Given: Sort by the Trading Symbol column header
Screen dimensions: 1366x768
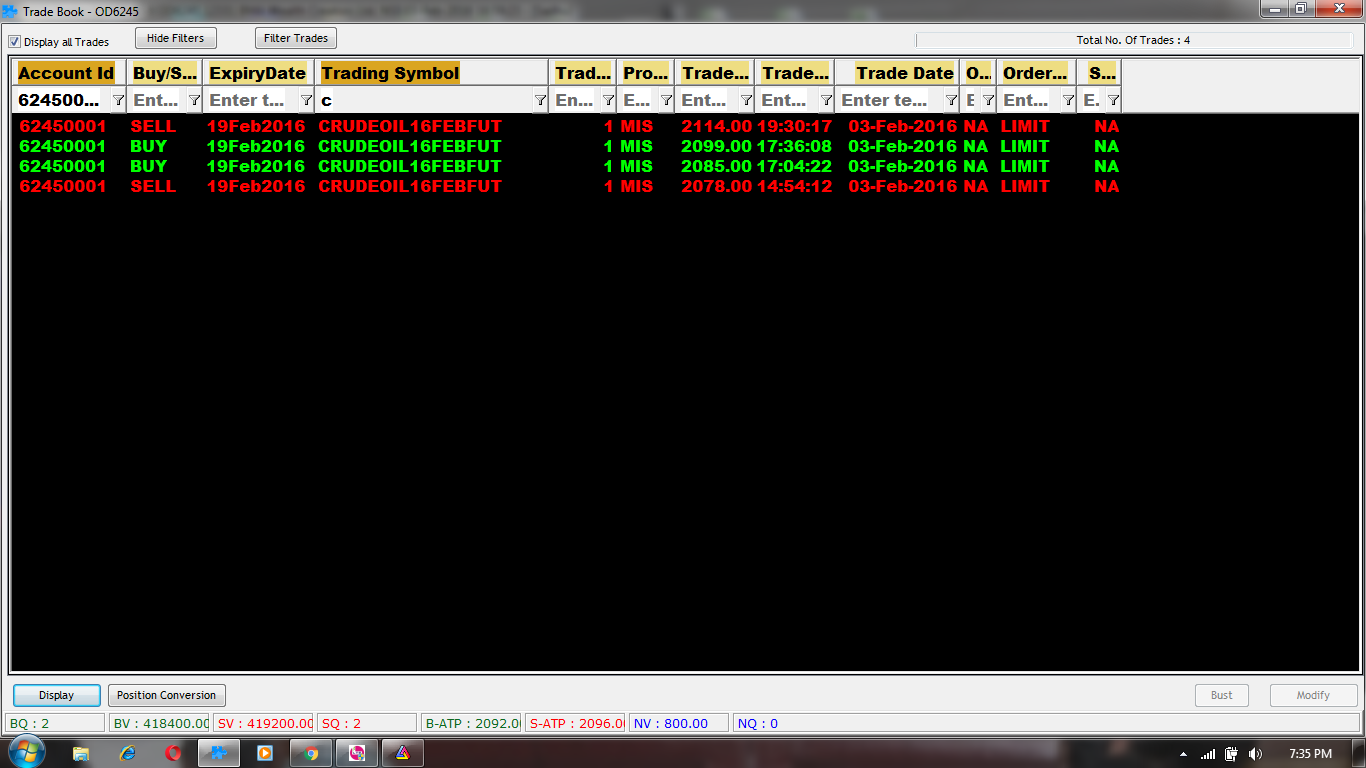Looking at the screenshot, I should 390,73.
